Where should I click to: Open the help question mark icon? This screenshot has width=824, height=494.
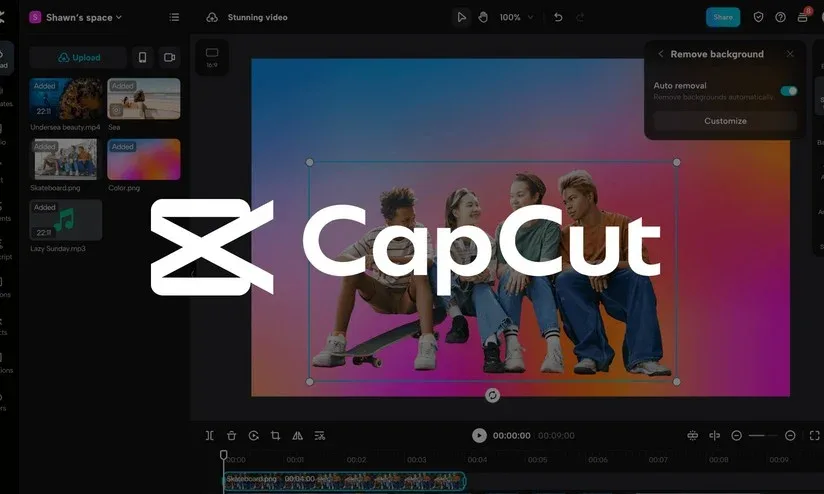pyautogui.click(x=780, y=17)
